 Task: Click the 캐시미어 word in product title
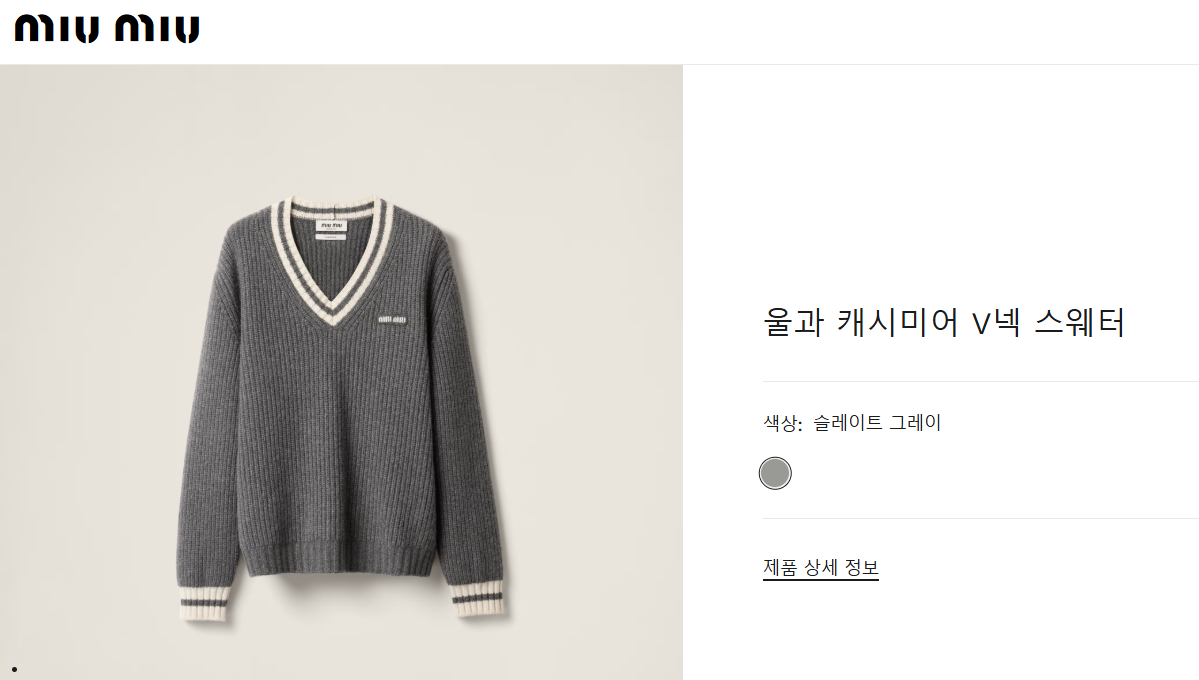897,322
